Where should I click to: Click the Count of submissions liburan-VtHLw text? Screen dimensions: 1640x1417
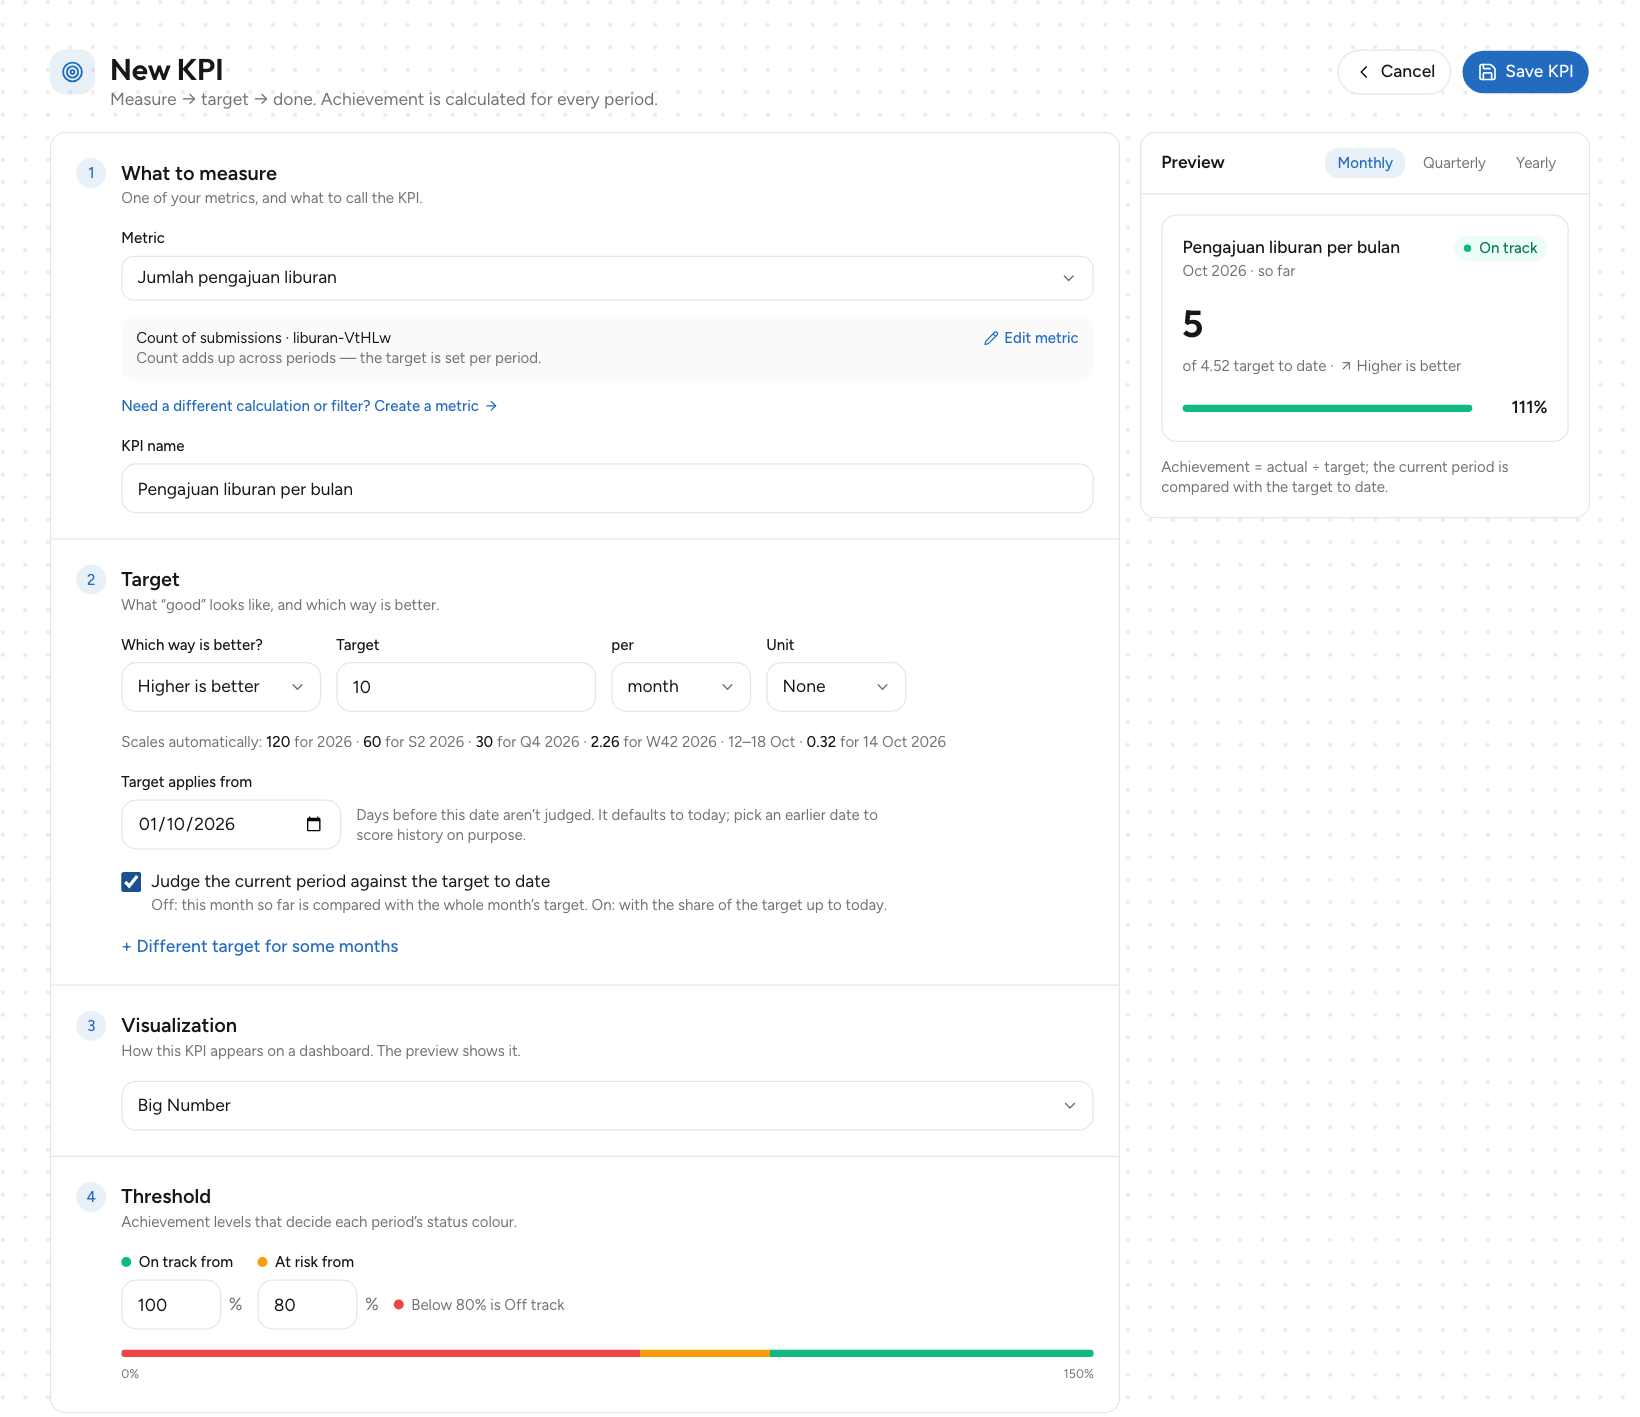263,338
